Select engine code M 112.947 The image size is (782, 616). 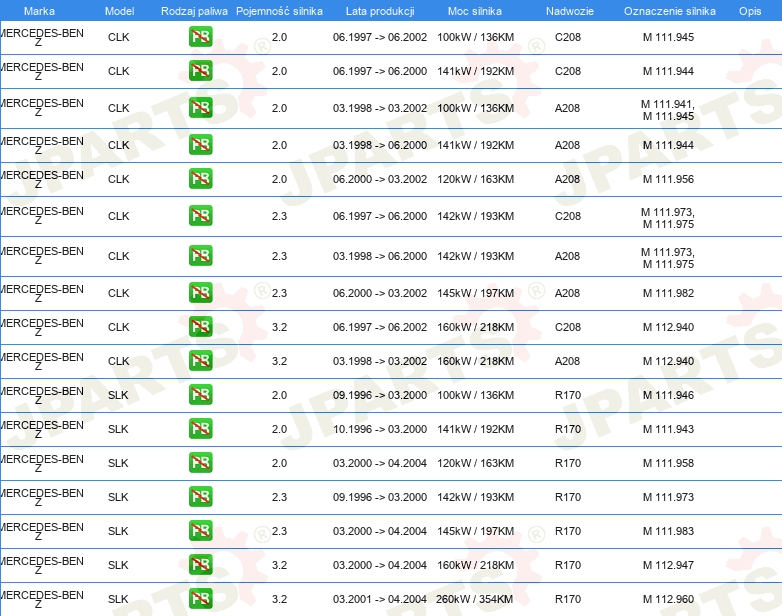coord(668,565)
